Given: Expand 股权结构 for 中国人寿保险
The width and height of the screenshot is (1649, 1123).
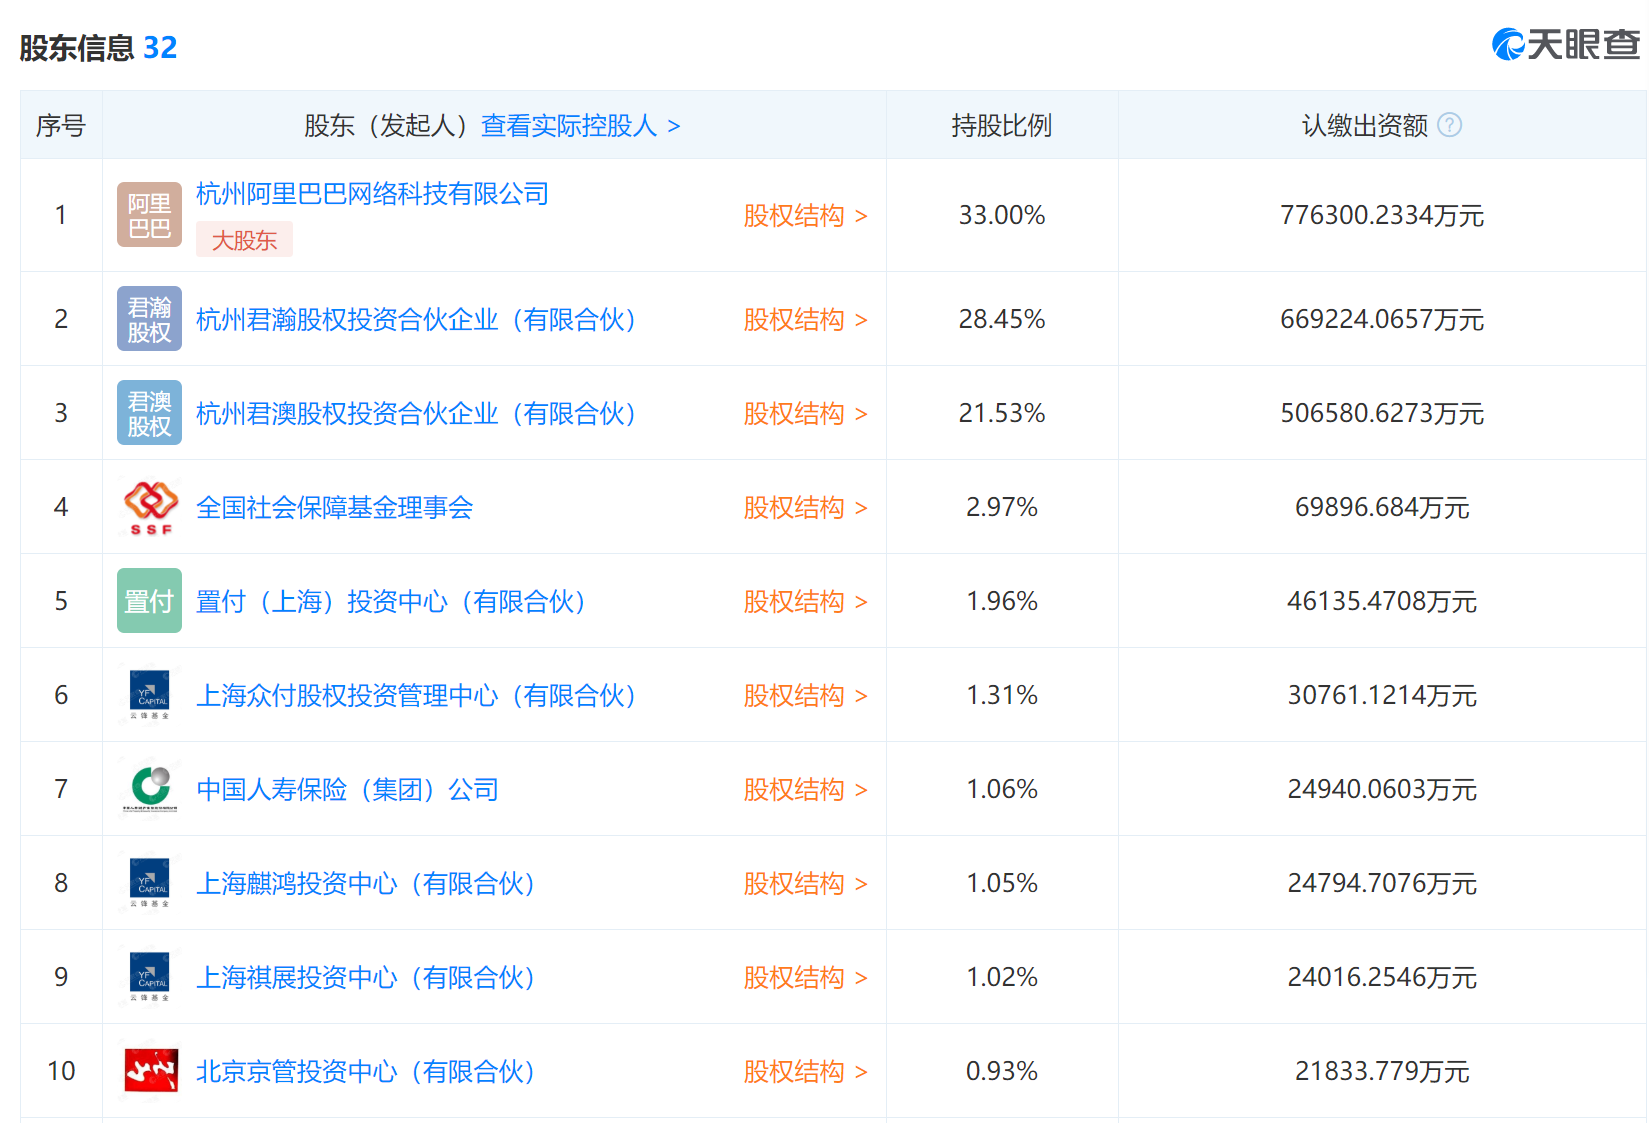Looking at the screenshot, I should pyautogui.click(x=805, y=790).
